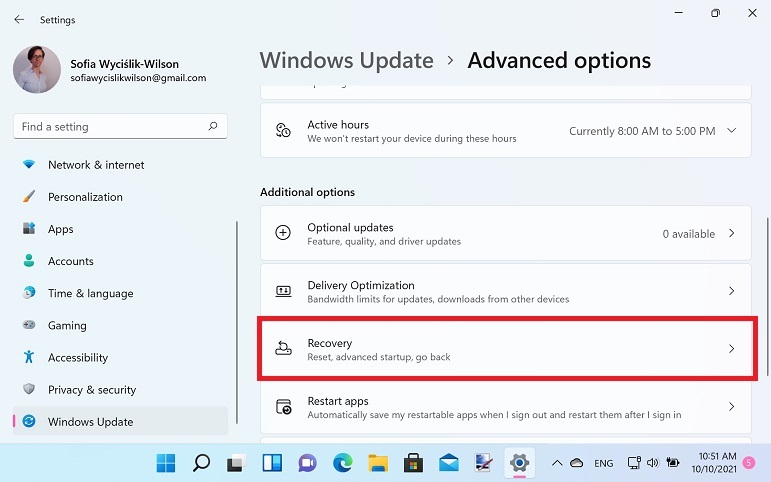Viewport: 771px width, 482px height.
Task: Click the Delivery Optimization icon
Action: [283, 291]
